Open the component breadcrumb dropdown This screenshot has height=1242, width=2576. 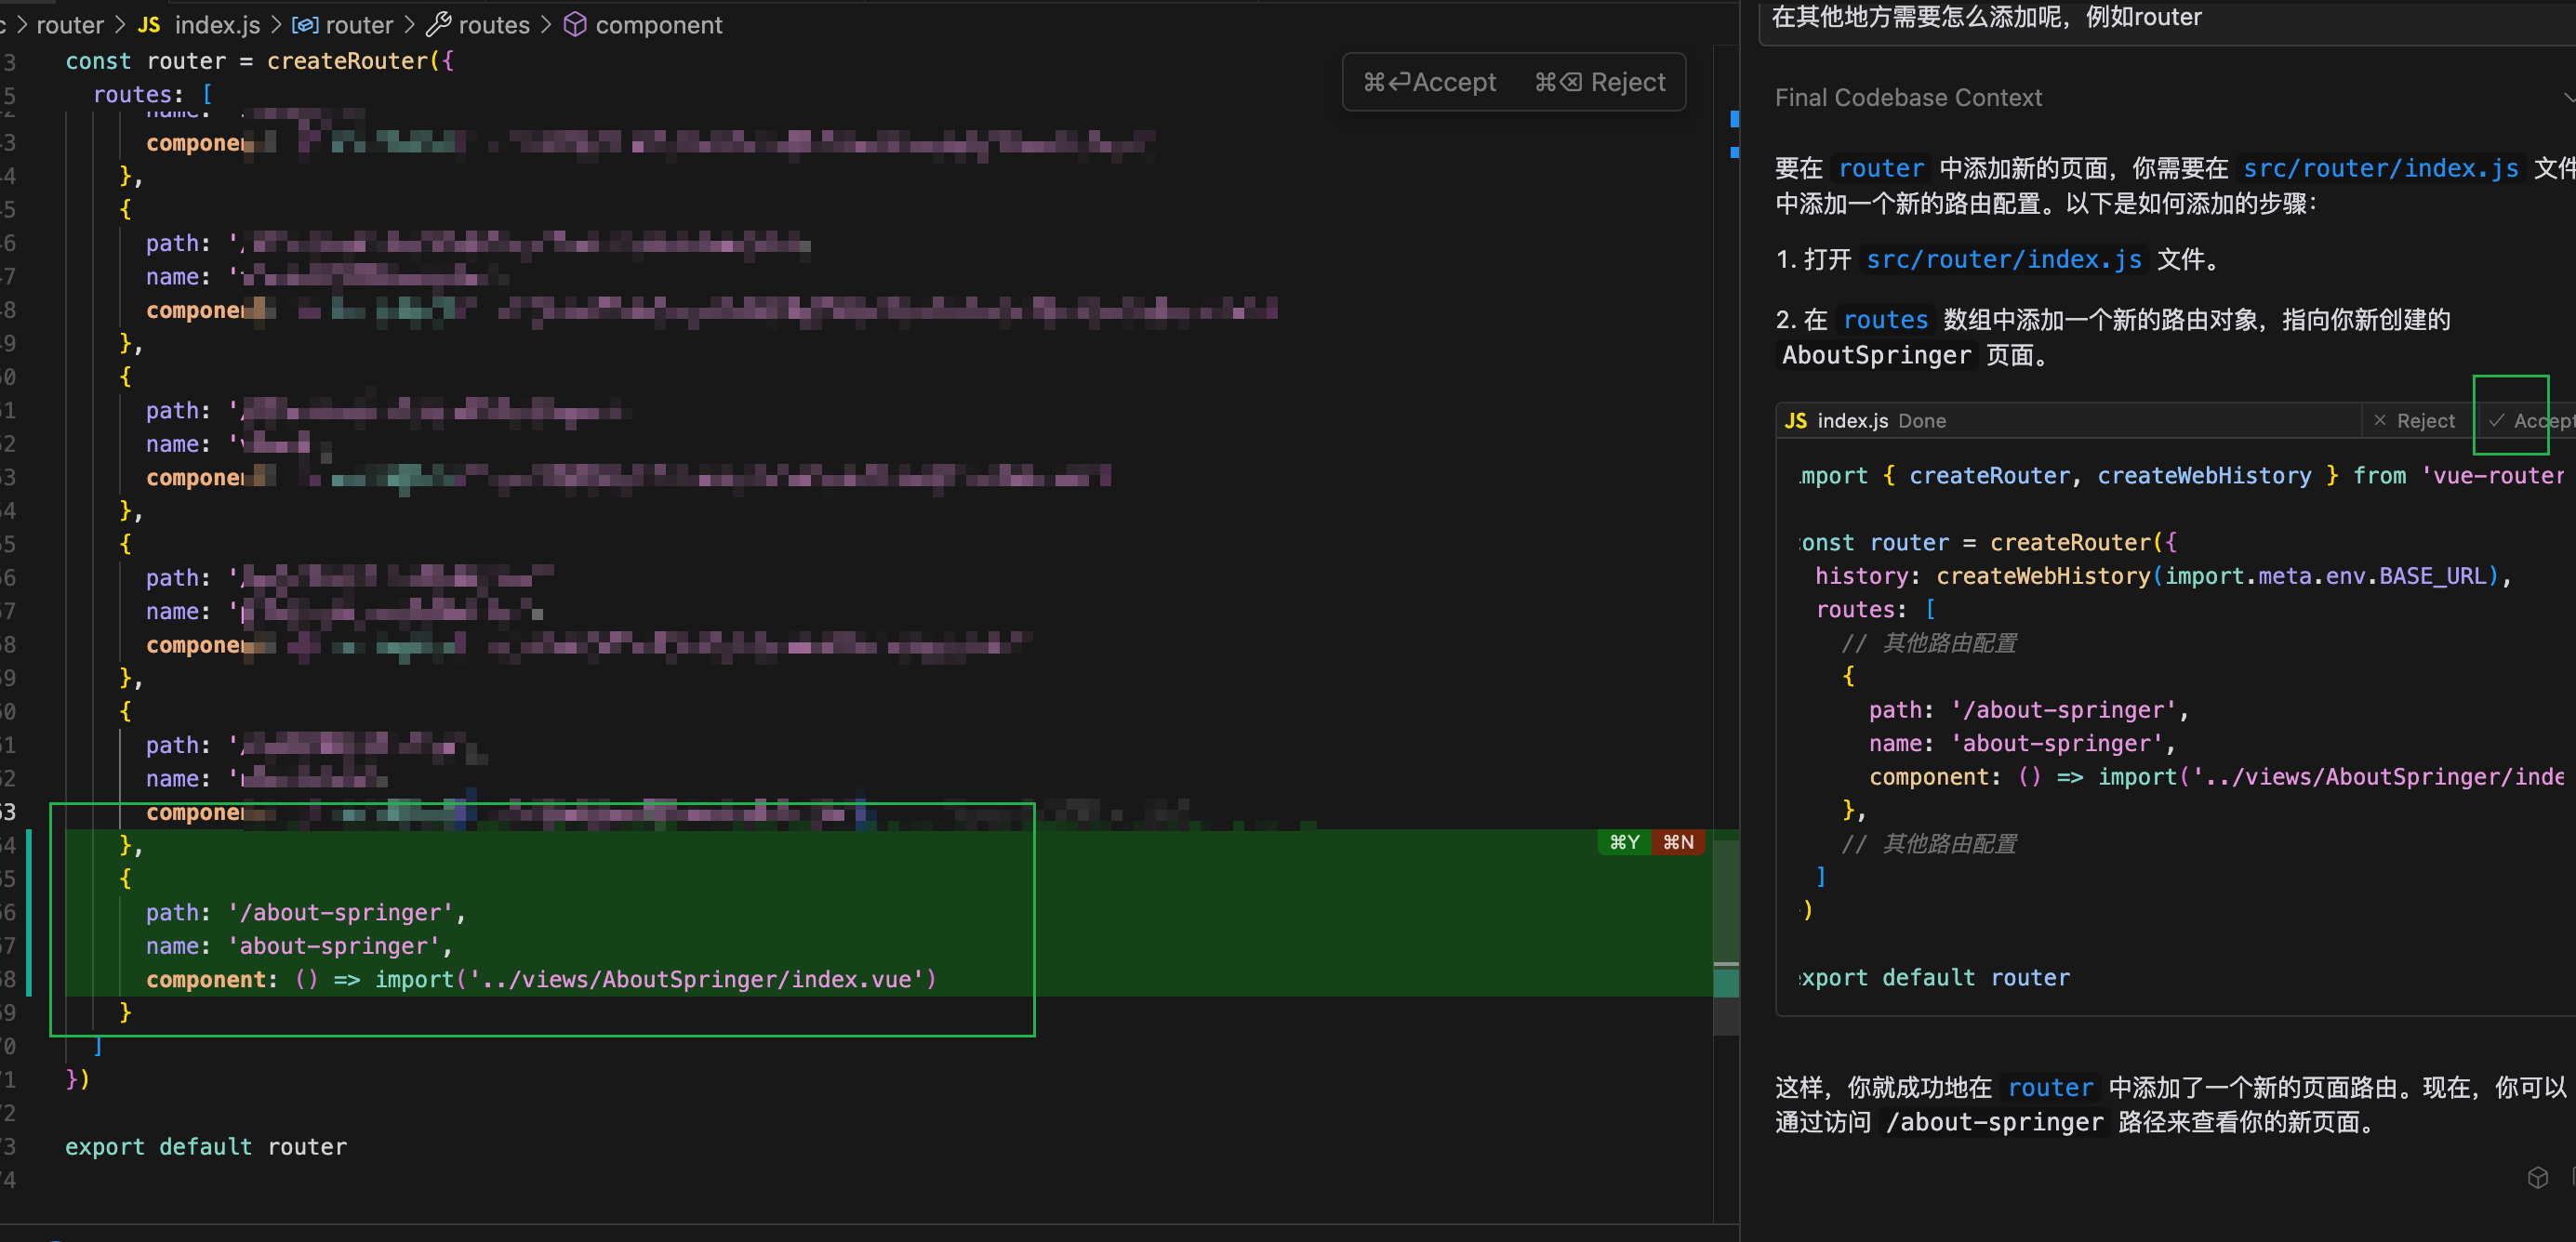click(x=658, y=25)
